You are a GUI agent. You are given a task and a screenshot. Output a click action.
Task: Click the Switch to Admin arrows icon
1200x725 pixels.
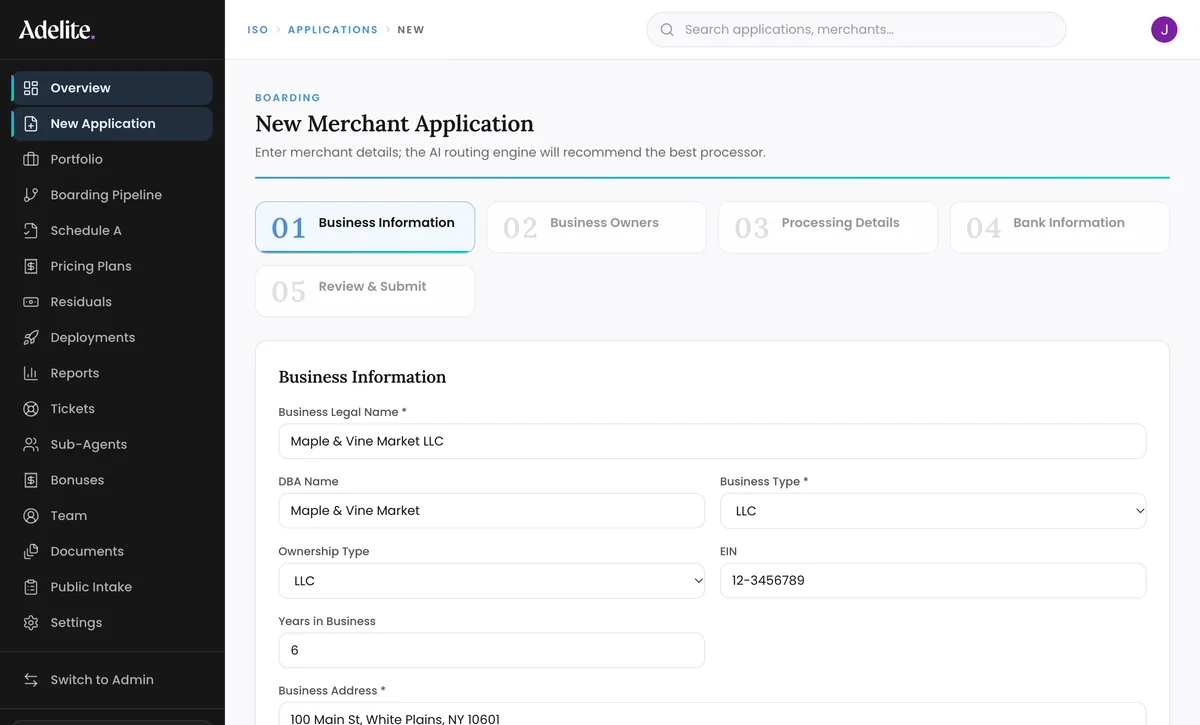click(31, 680)
